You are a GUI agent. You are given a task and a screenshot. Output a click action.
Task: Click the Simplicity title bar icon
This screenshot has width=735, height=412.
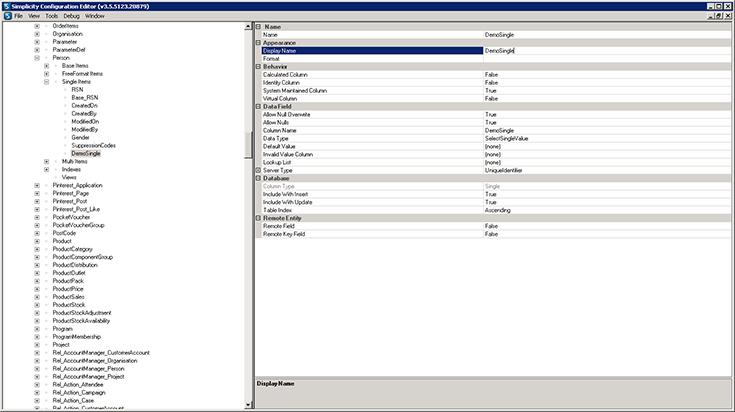pyautogui.click(x=6, y=6)
